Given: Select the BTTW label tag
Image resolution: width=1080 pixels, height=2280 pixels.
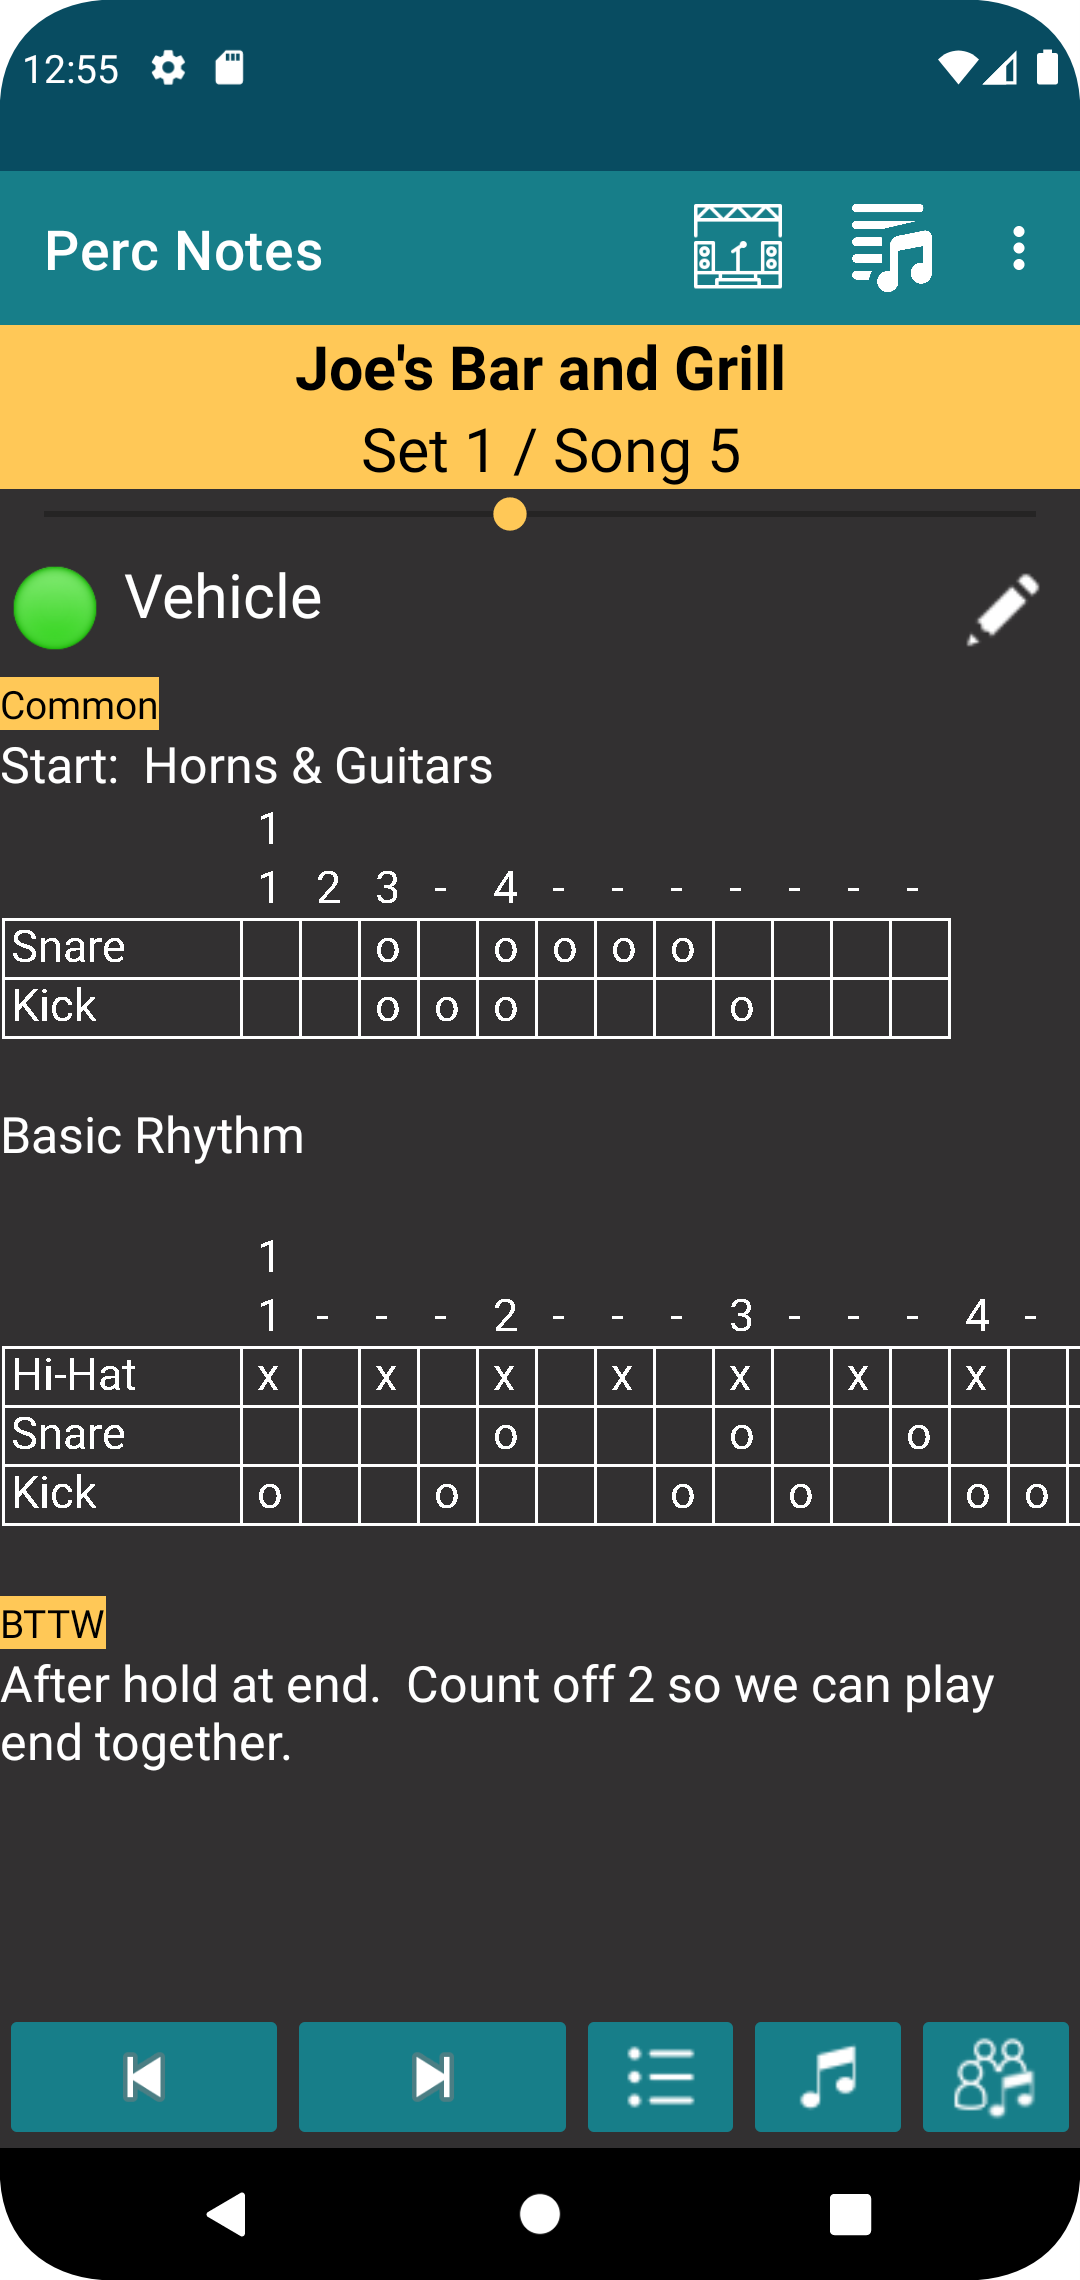Looking at the screenshot, I should click(x=53, y=1624).
